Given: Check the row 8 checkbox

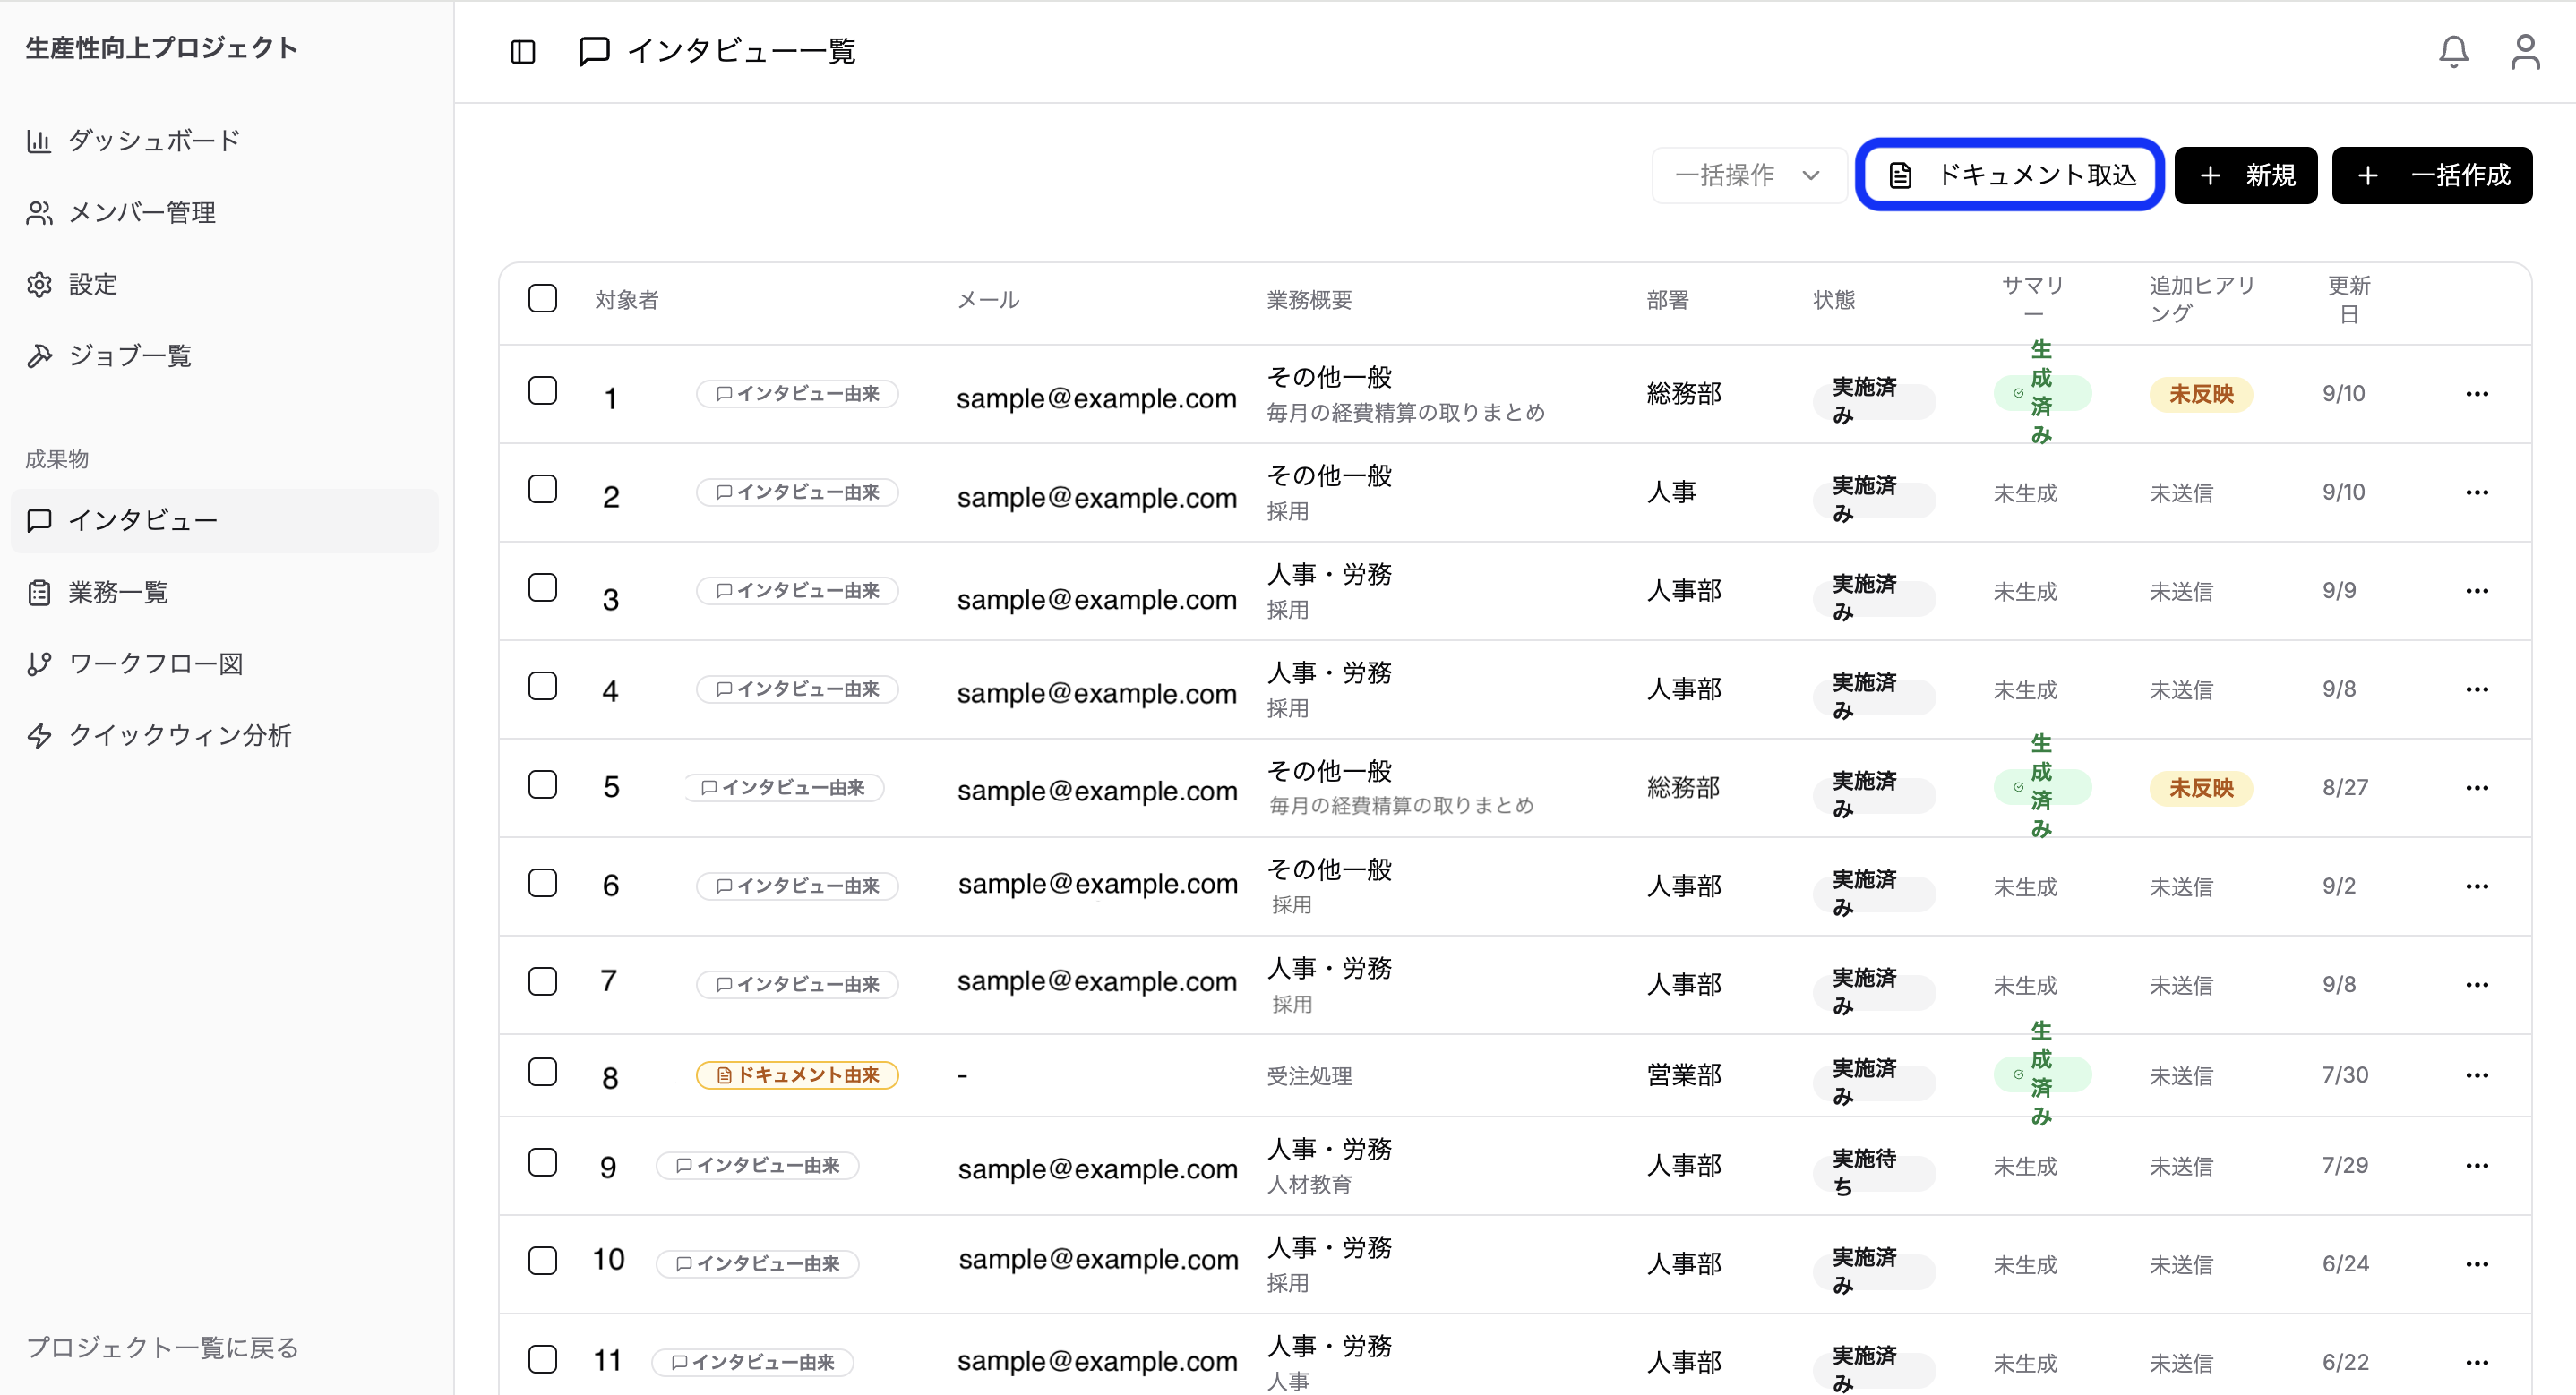Looking at the screenshot, I should coord(543,1072).
